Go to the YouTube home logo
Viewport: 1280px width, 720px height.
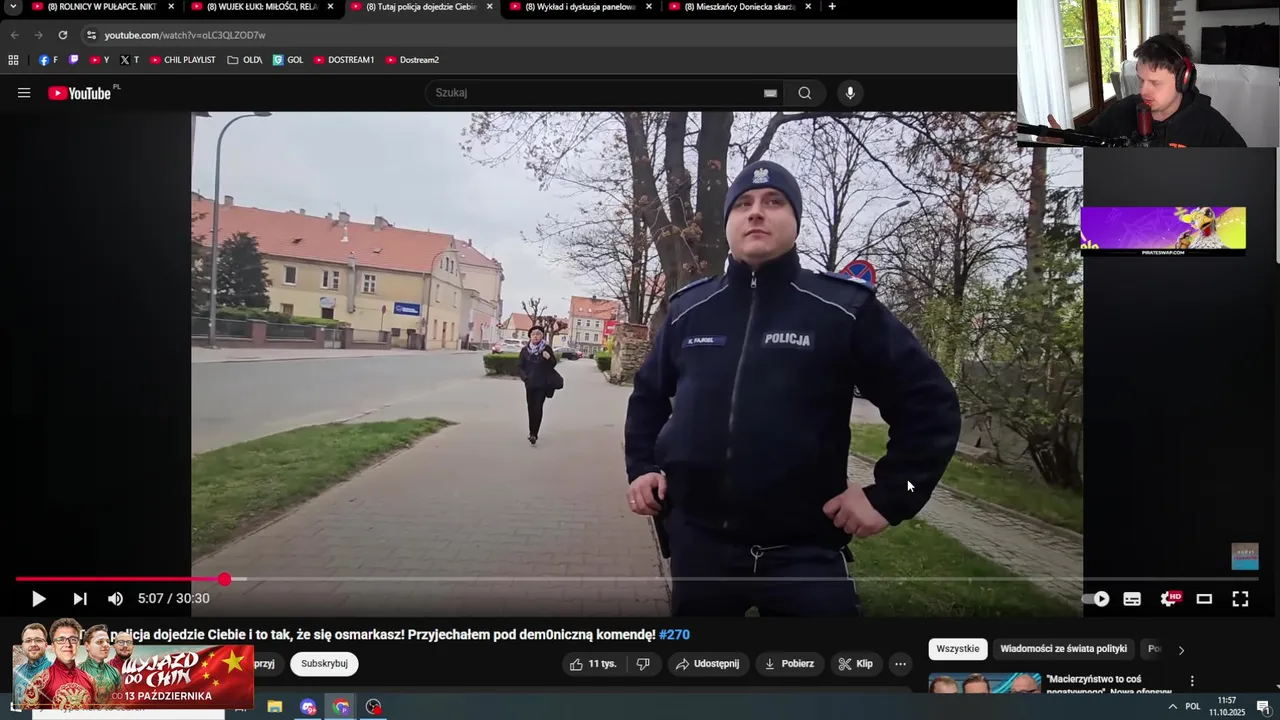pos(79,93)
